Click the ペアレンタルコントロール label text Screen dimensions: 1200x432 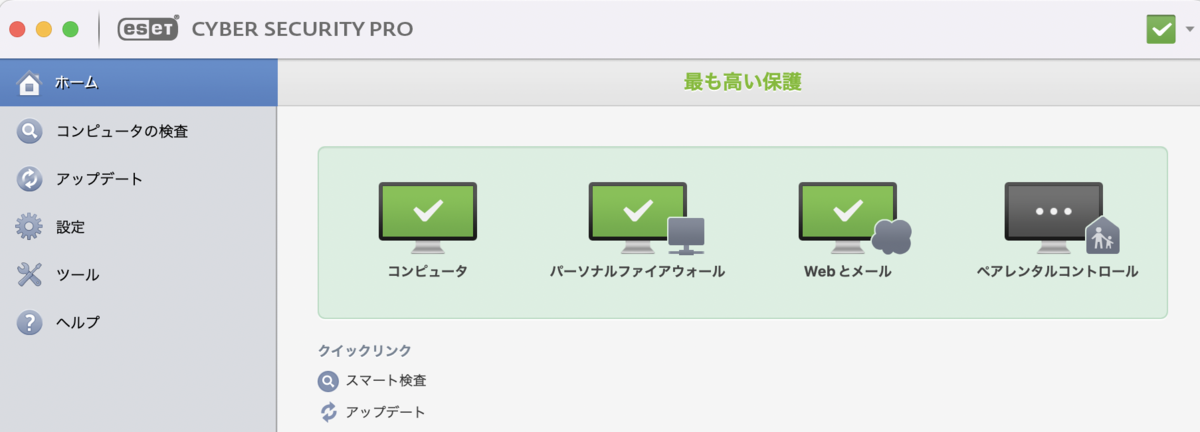click(1057, 271)
